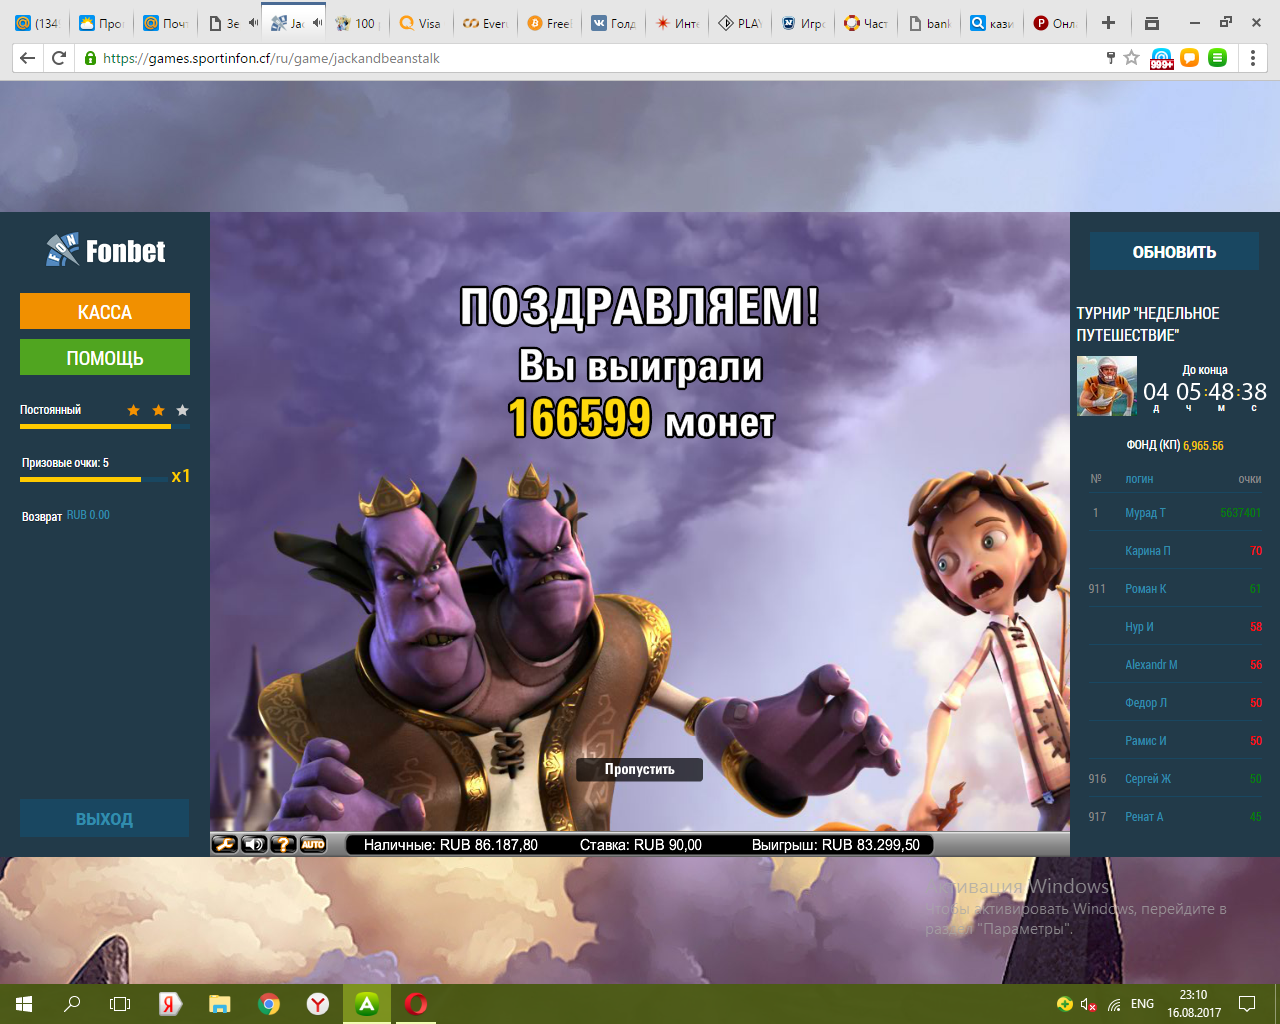Viewport: 1280px width, 1024px height.
Task: Click the Пропустить skip button
Action: (639, 769)
